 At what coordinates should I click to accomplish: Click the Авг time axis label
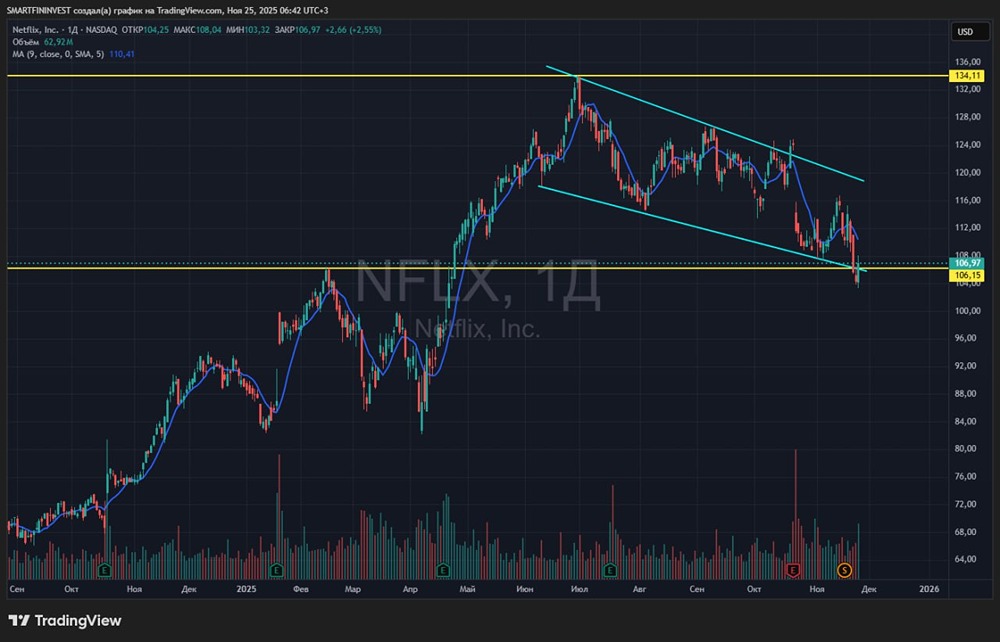[x=639, y=589]
